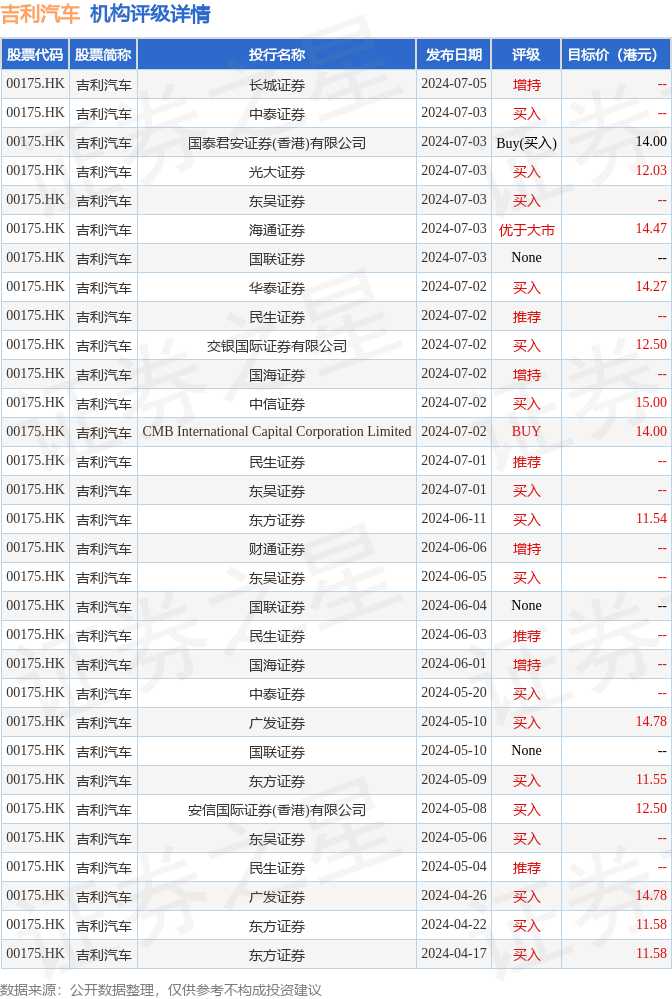This screenshot has width=672, height=999.
Task: Click the 2024-07-05 date cell
Action: [454, 83]
